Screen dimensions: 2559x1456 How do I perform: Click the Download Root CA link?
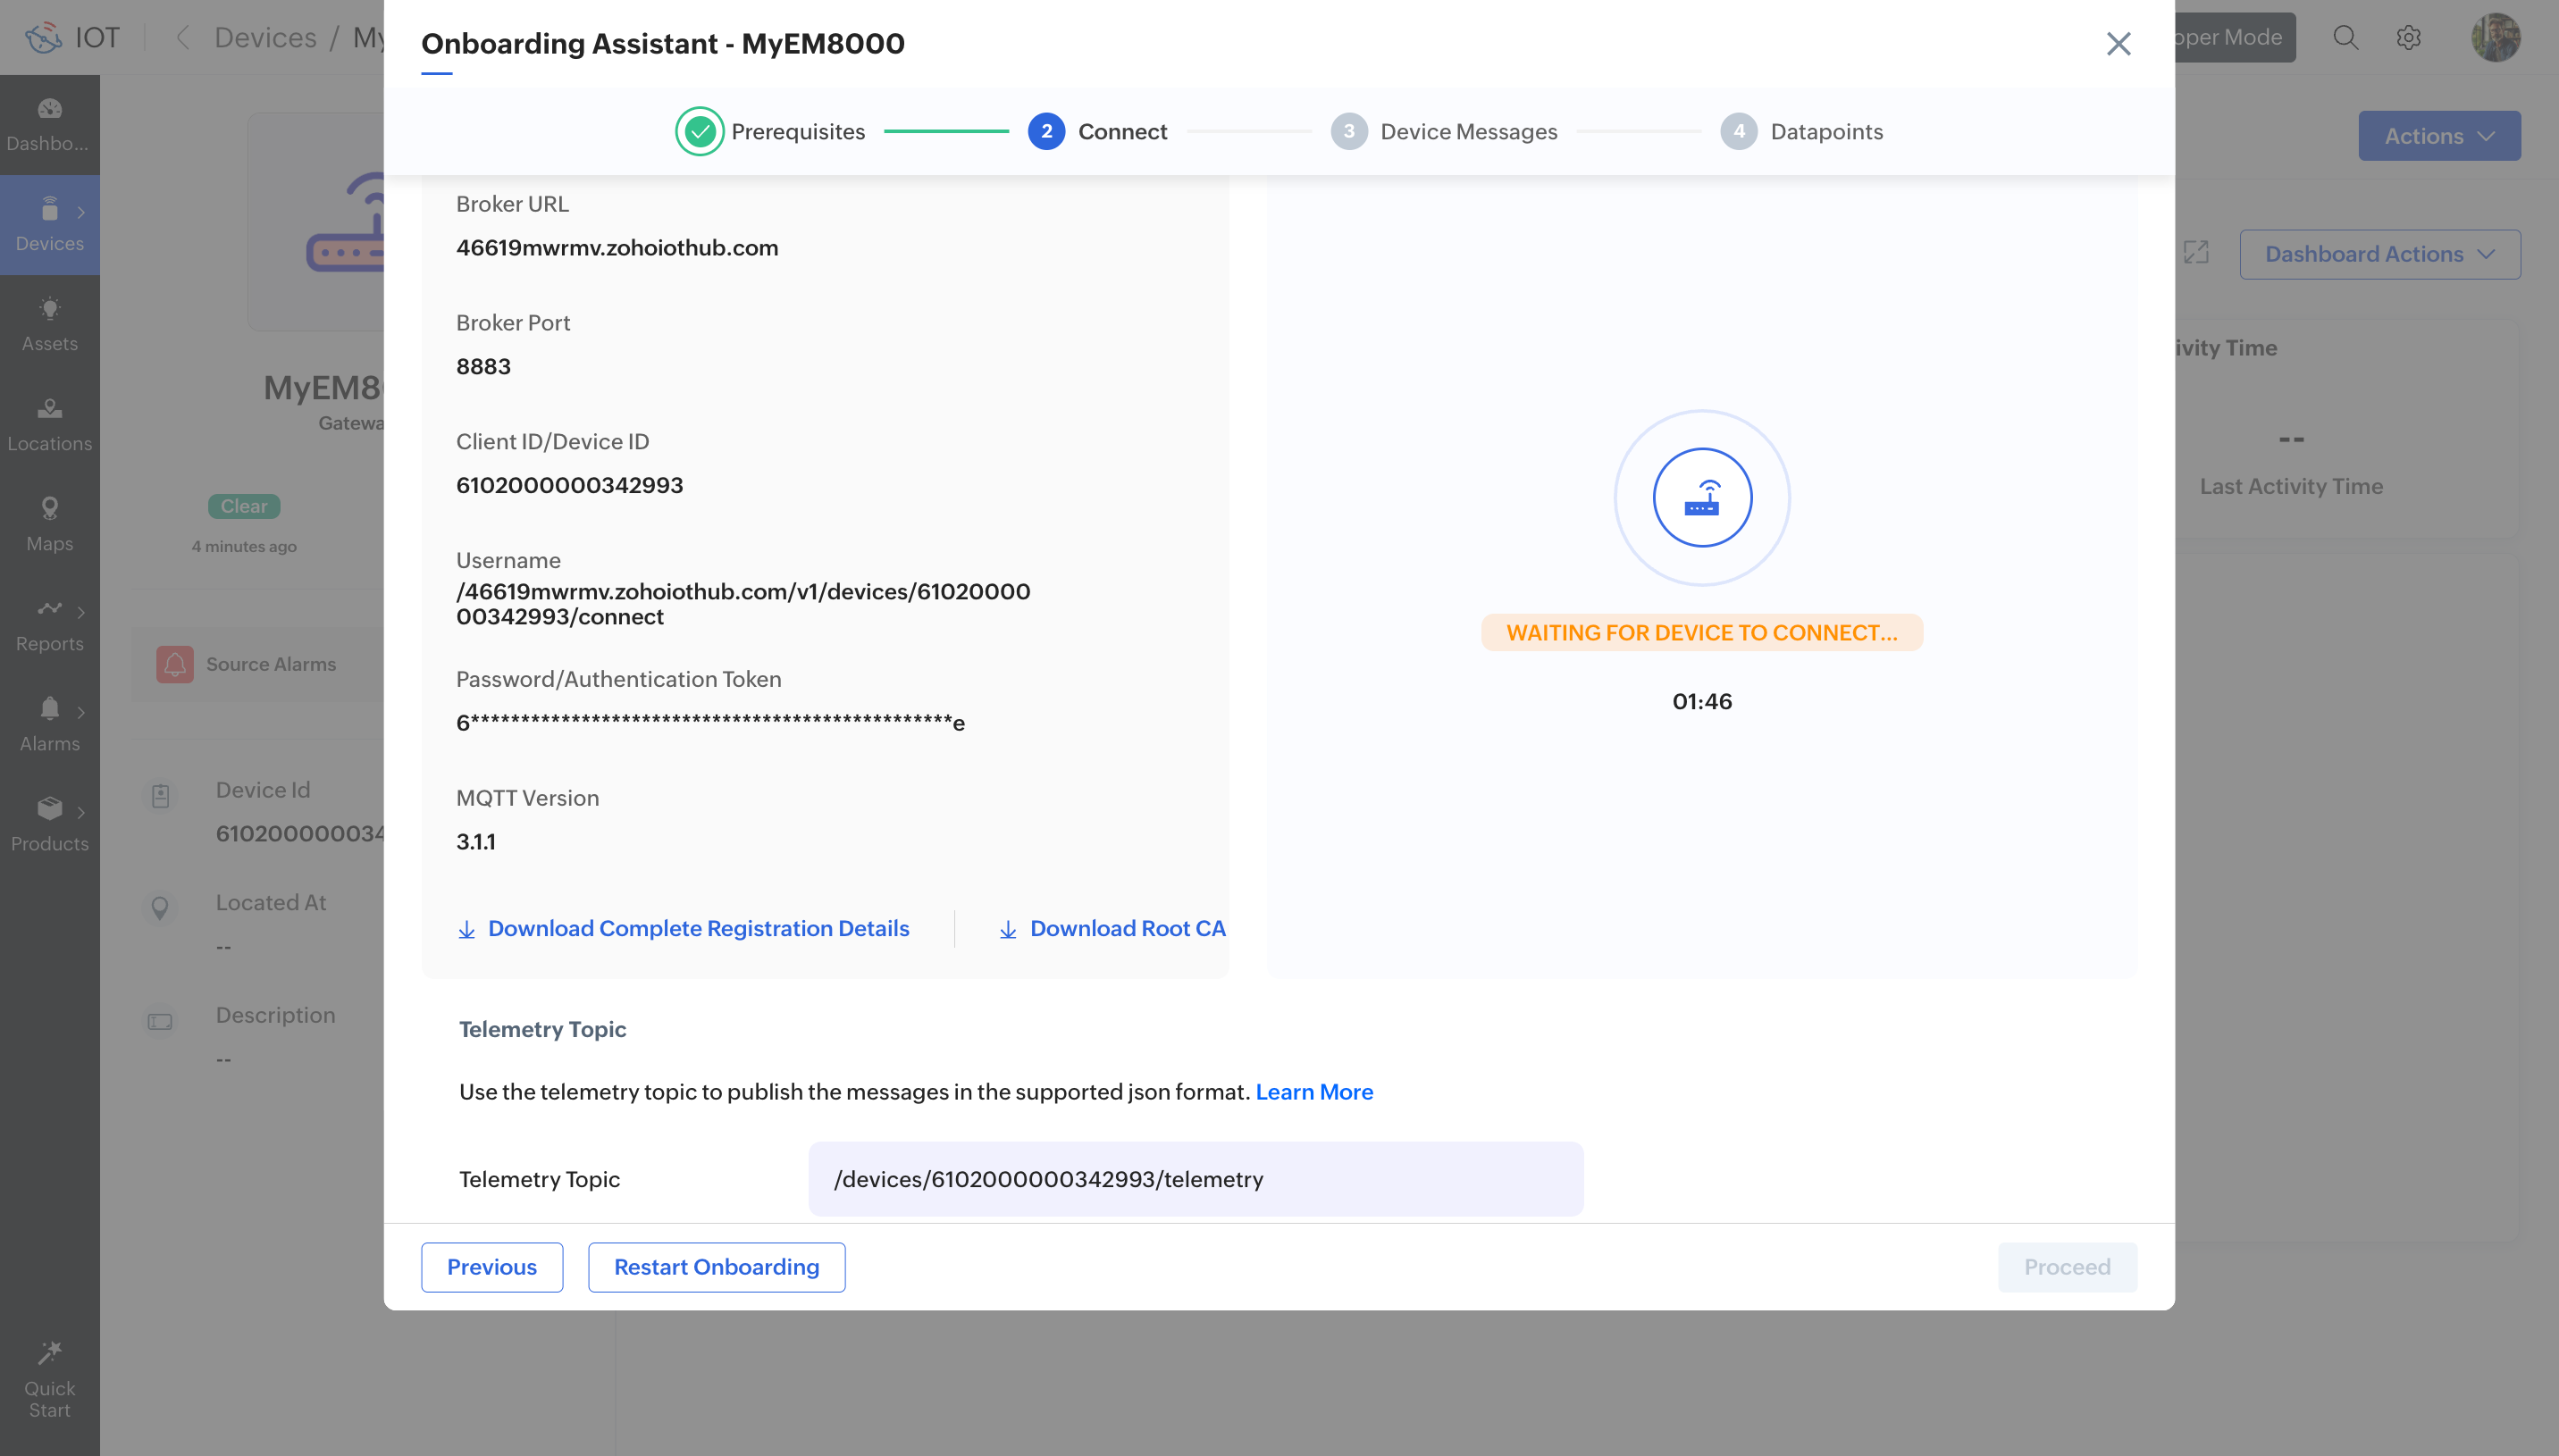1126,928
